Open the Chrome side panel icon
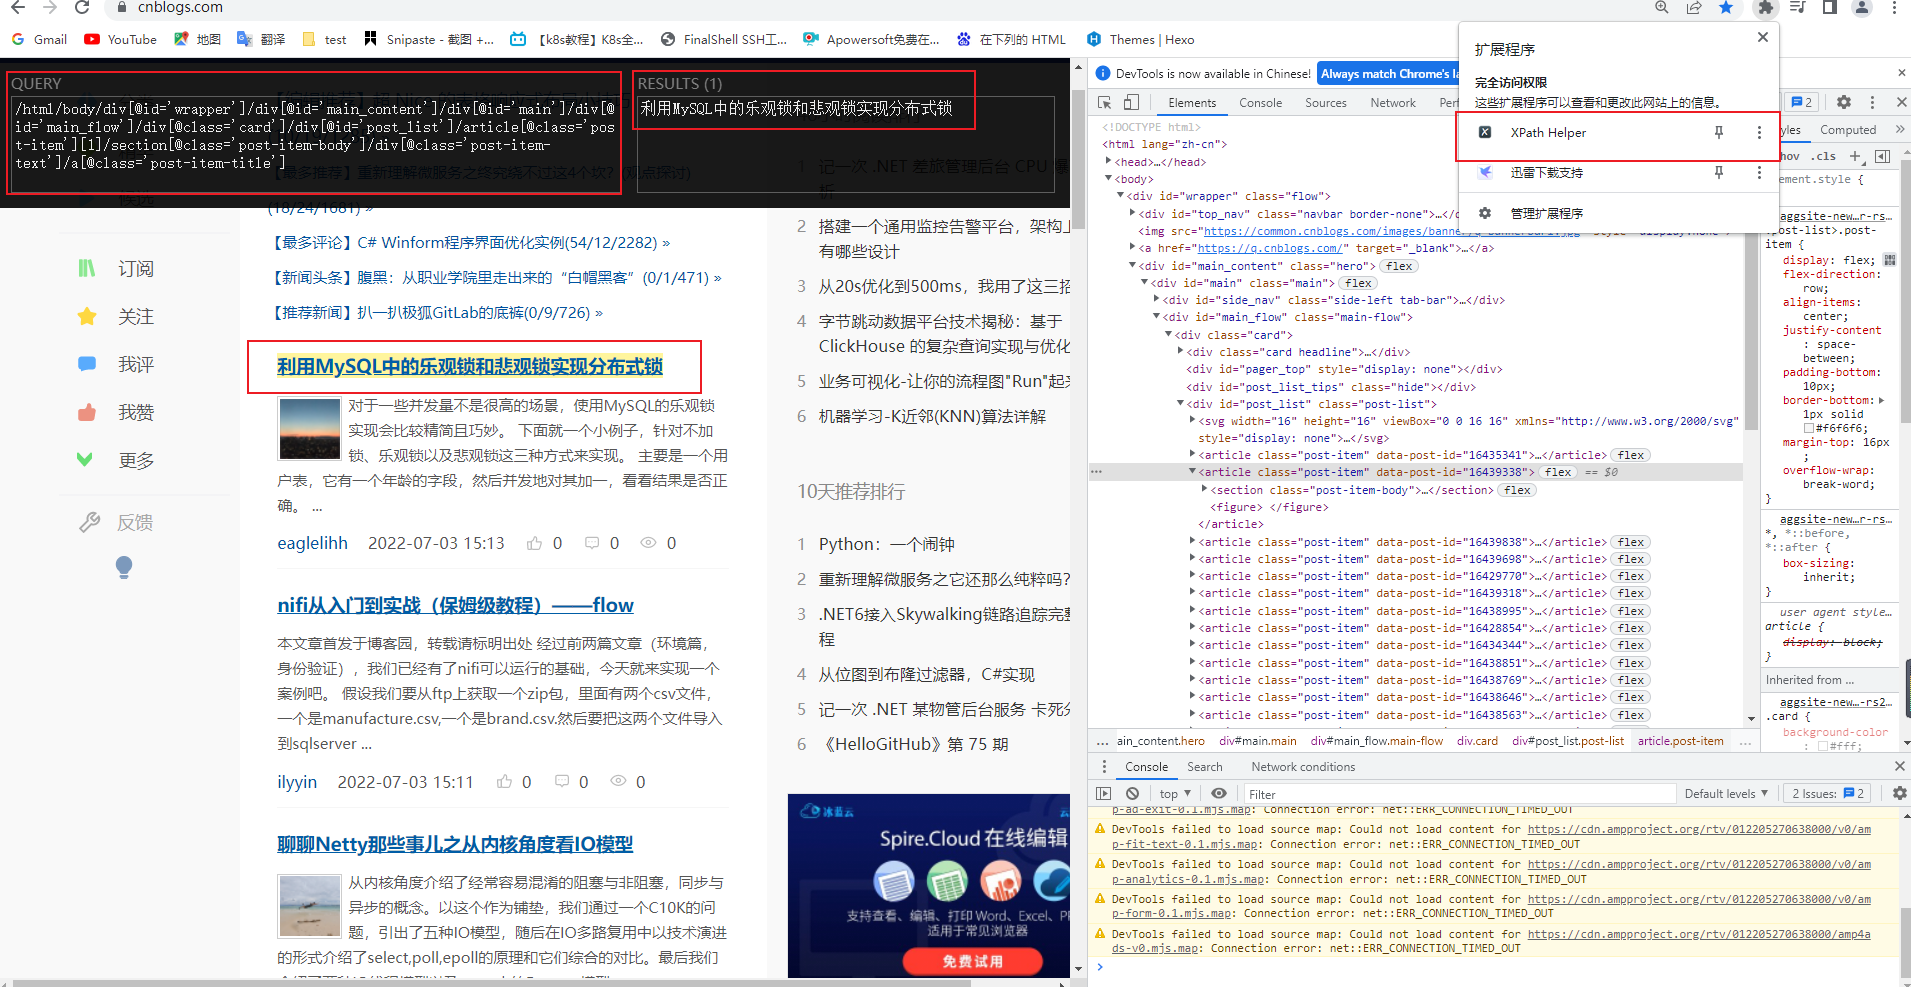The width and height of the screenshot is (1911, 987). click(x=1829, y=8)
